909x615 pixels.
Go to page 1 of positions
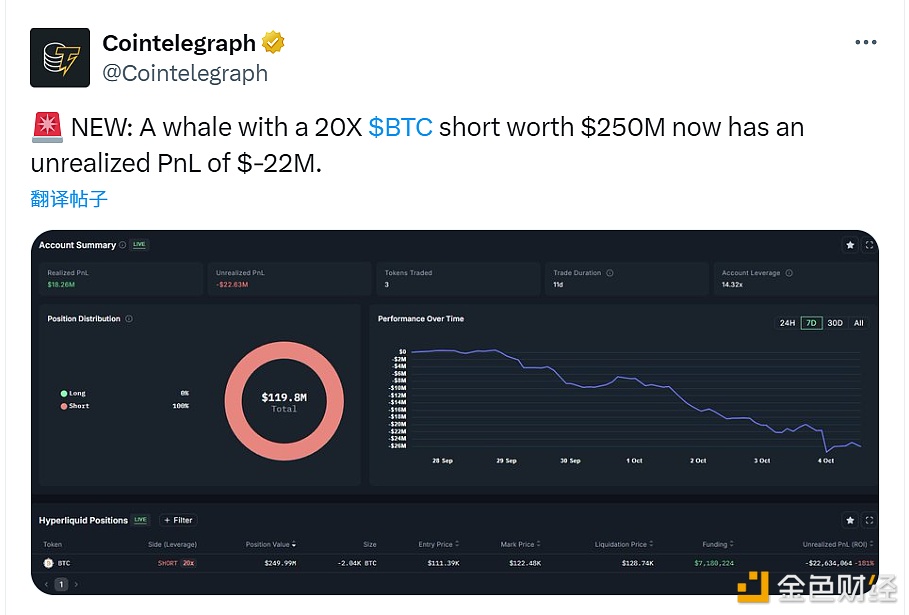coord(61,584)
